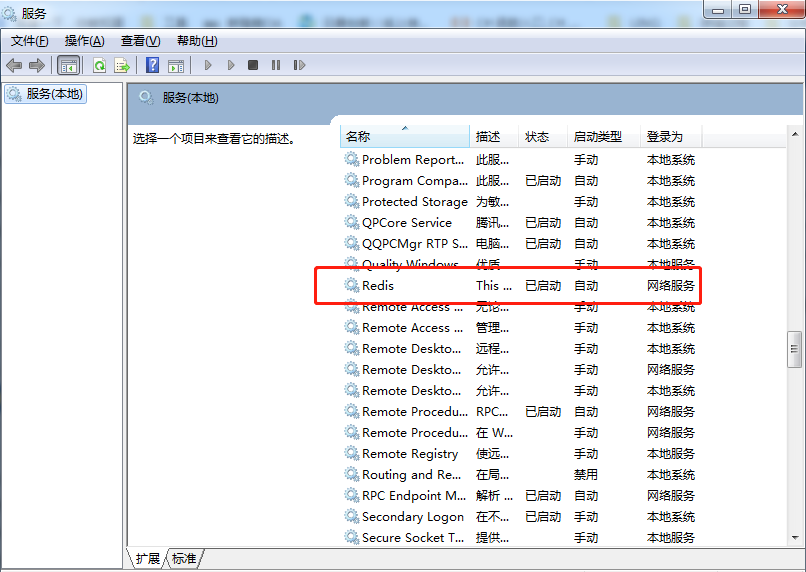
Task: Click the gear icon beside Secure Socket T...
Action: 352,537
